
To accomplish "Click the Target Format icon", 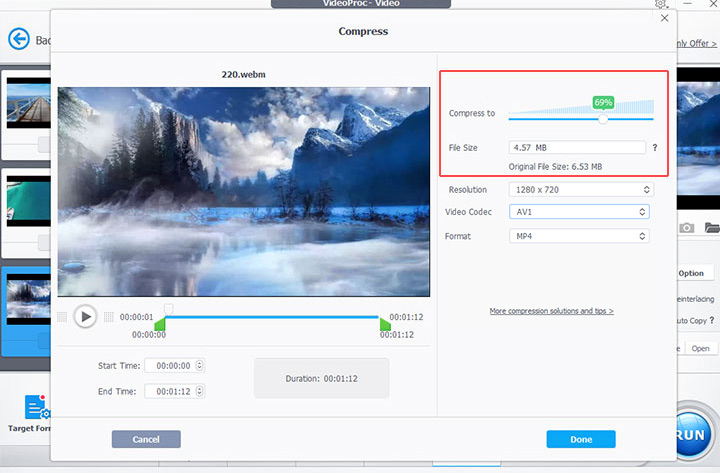I will pos(37,407).
